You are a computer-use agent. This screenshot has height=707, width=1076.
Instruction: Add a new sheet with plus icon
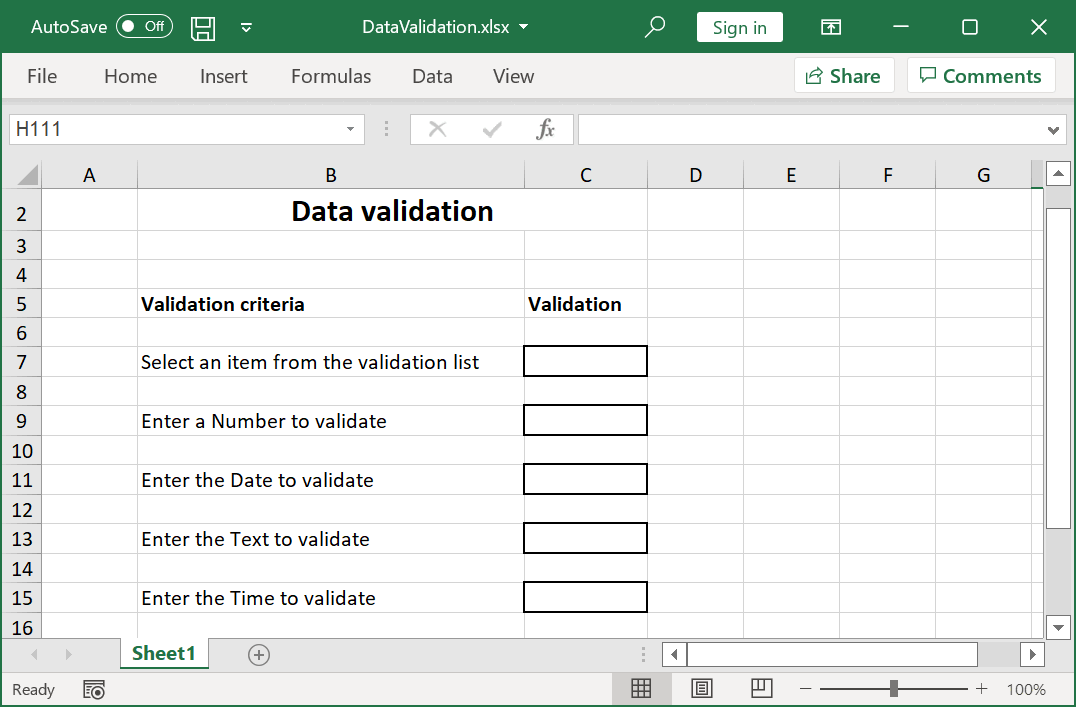click(259, 654)
